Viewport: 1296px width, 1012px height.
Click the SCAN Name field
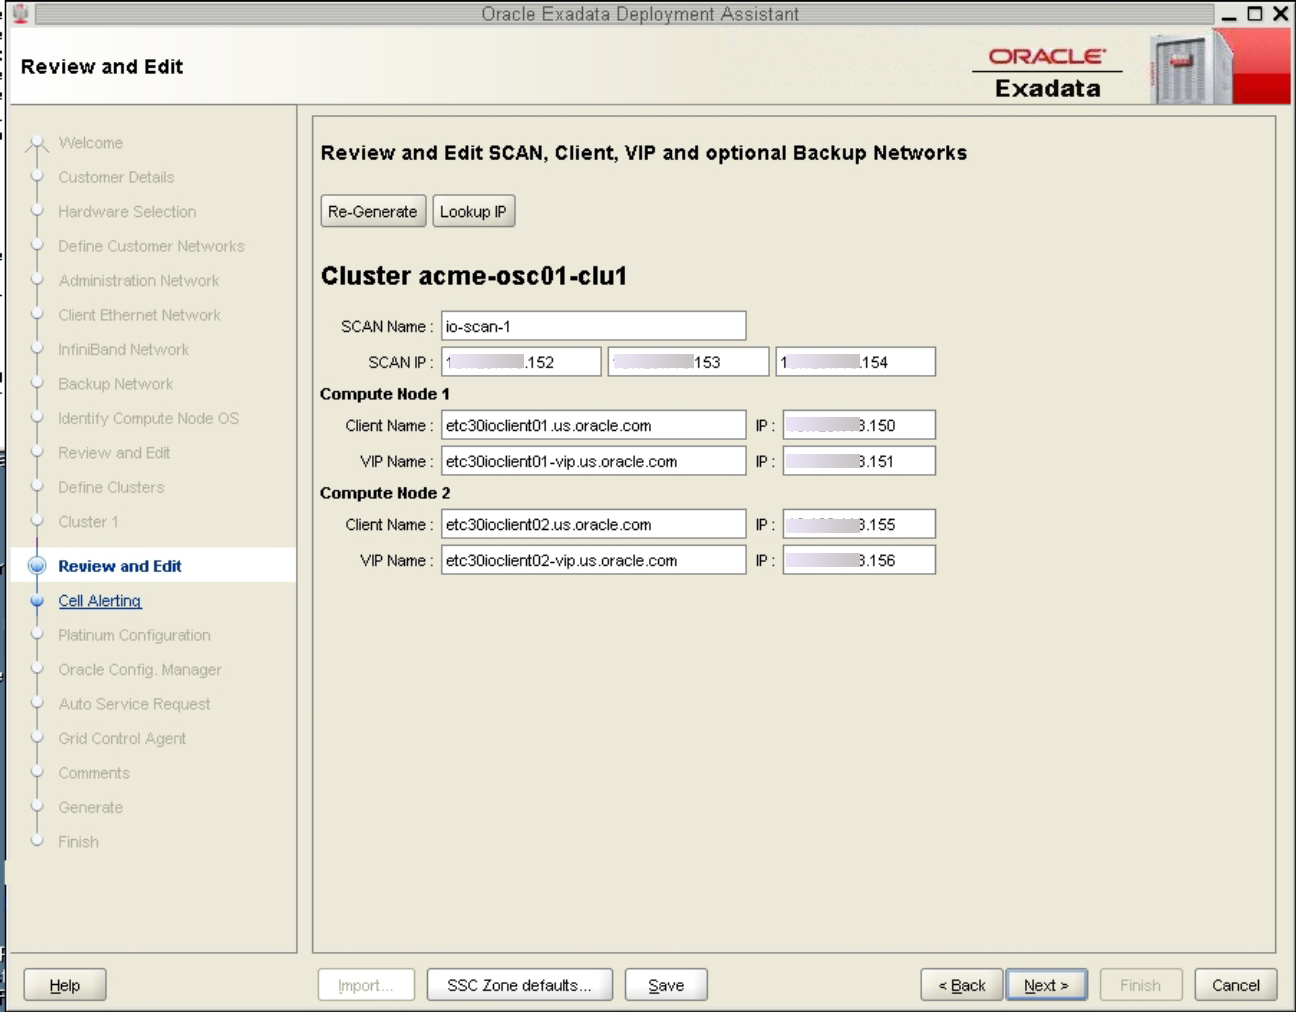(x=593, y=326)
